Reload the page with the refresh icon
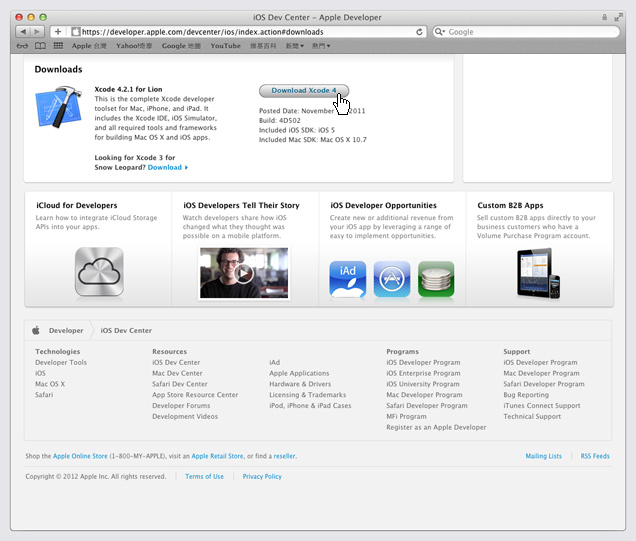Image resolution: width=636 pixels, height=541 pixels. click(x=419, y=32)
